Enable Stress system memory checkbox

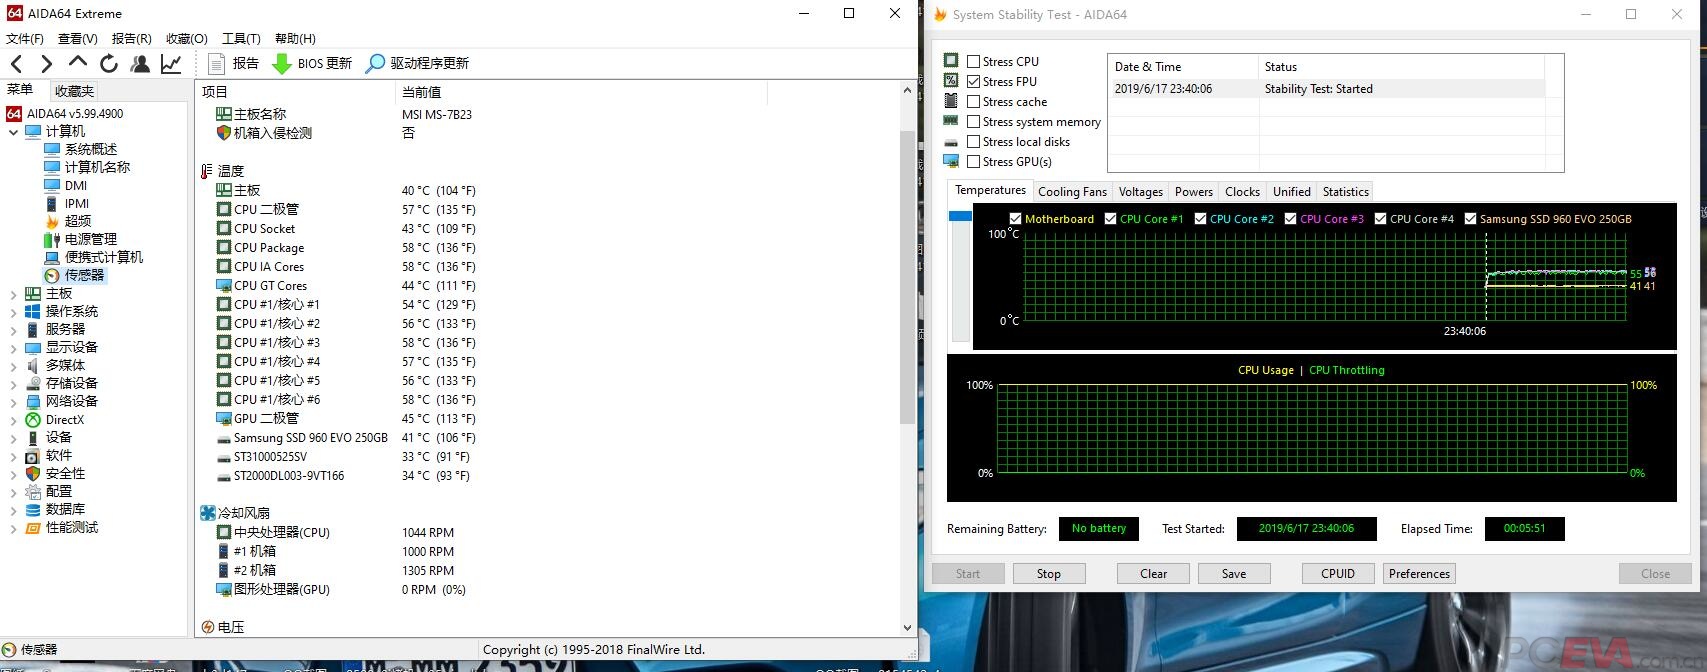point(973,121)
